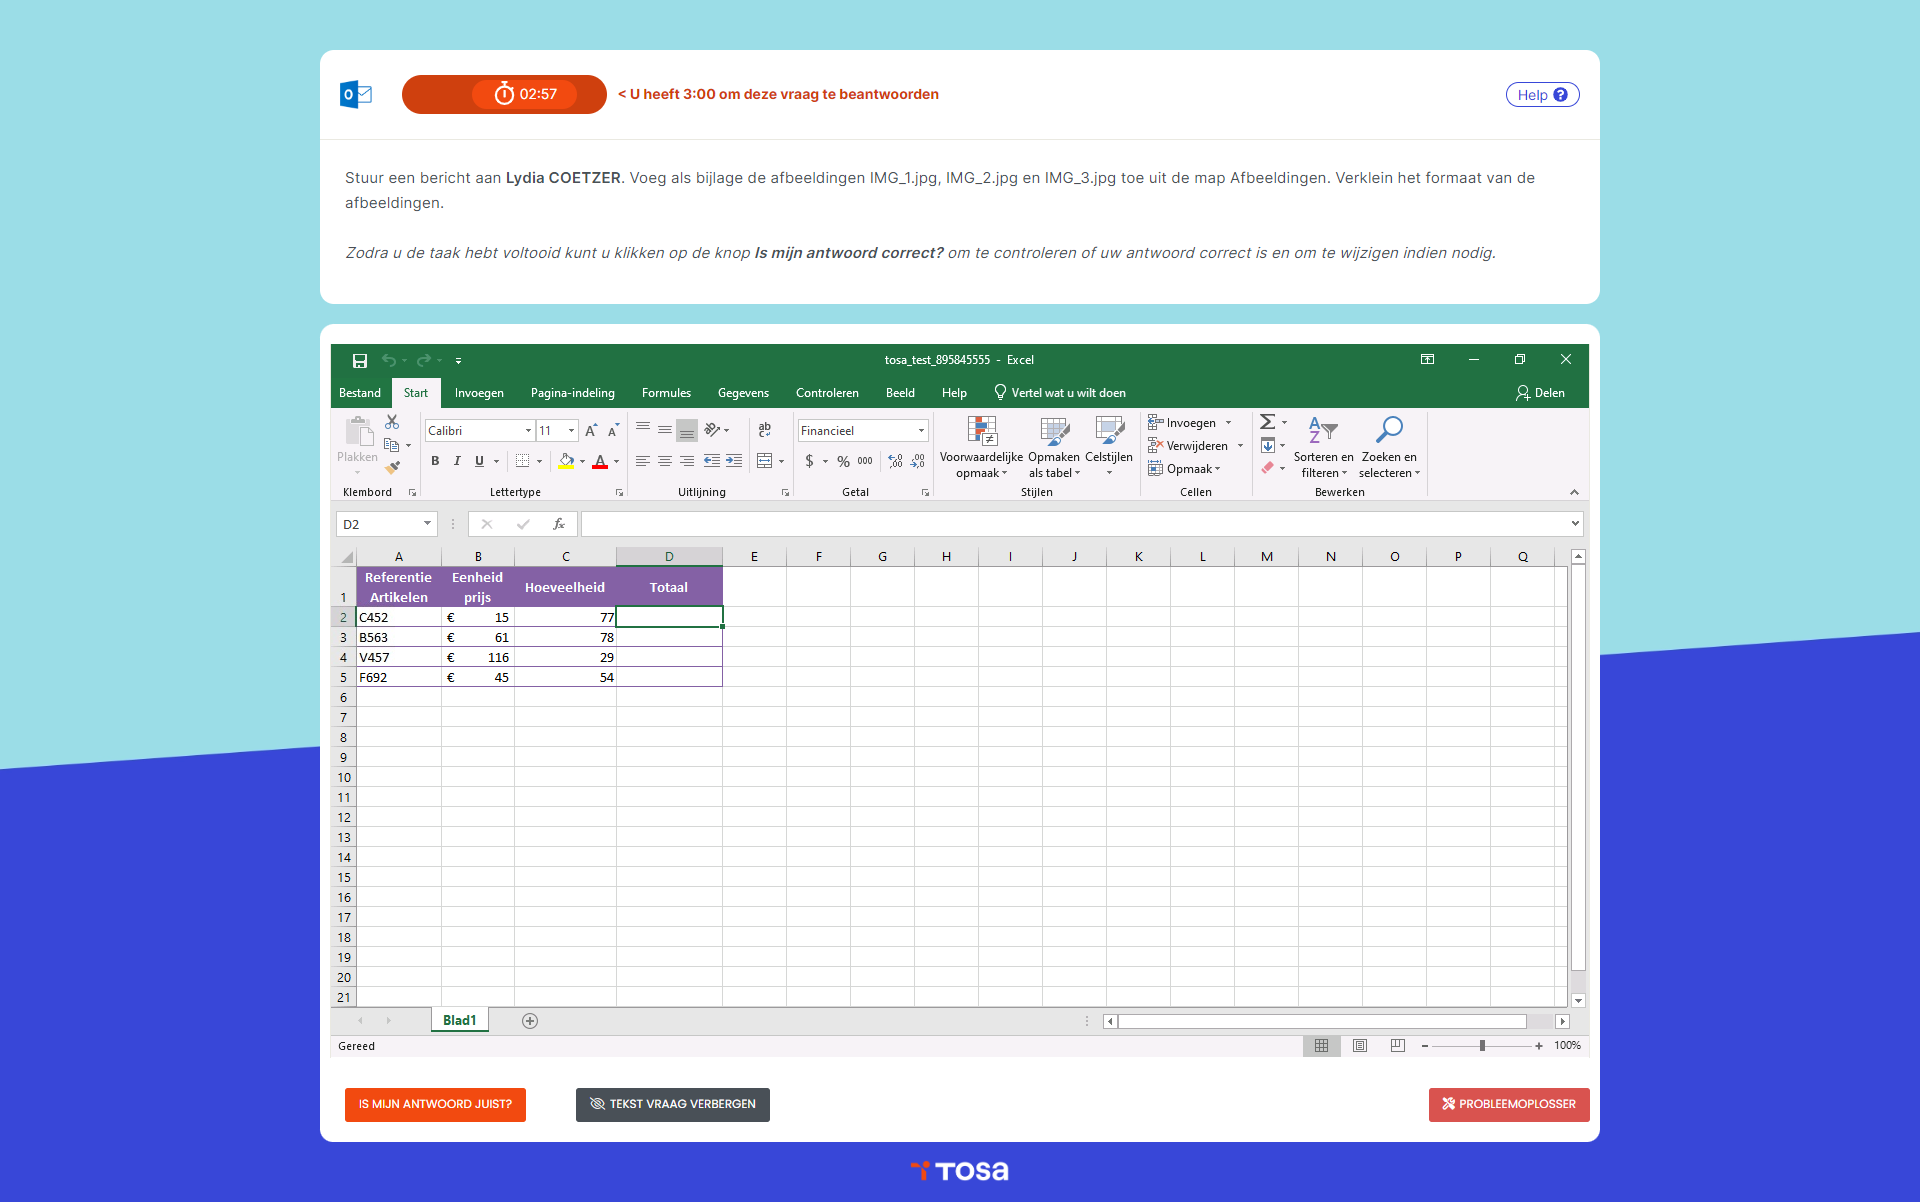
Task: Click the Save icon in title bar
Action: click(x=360, y=360)
